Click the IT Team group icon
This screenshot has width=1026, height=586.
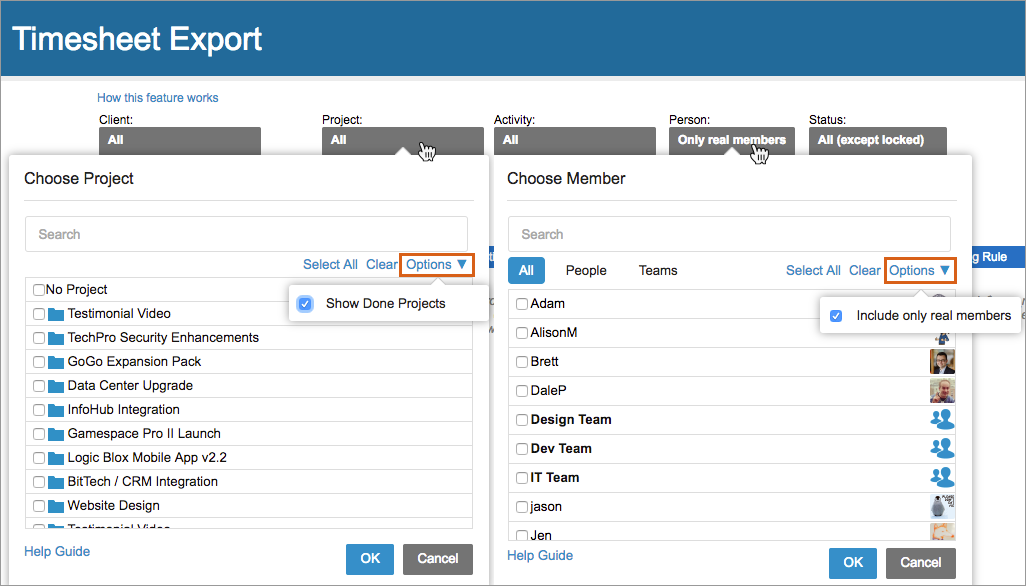click(x=941, y=477)
